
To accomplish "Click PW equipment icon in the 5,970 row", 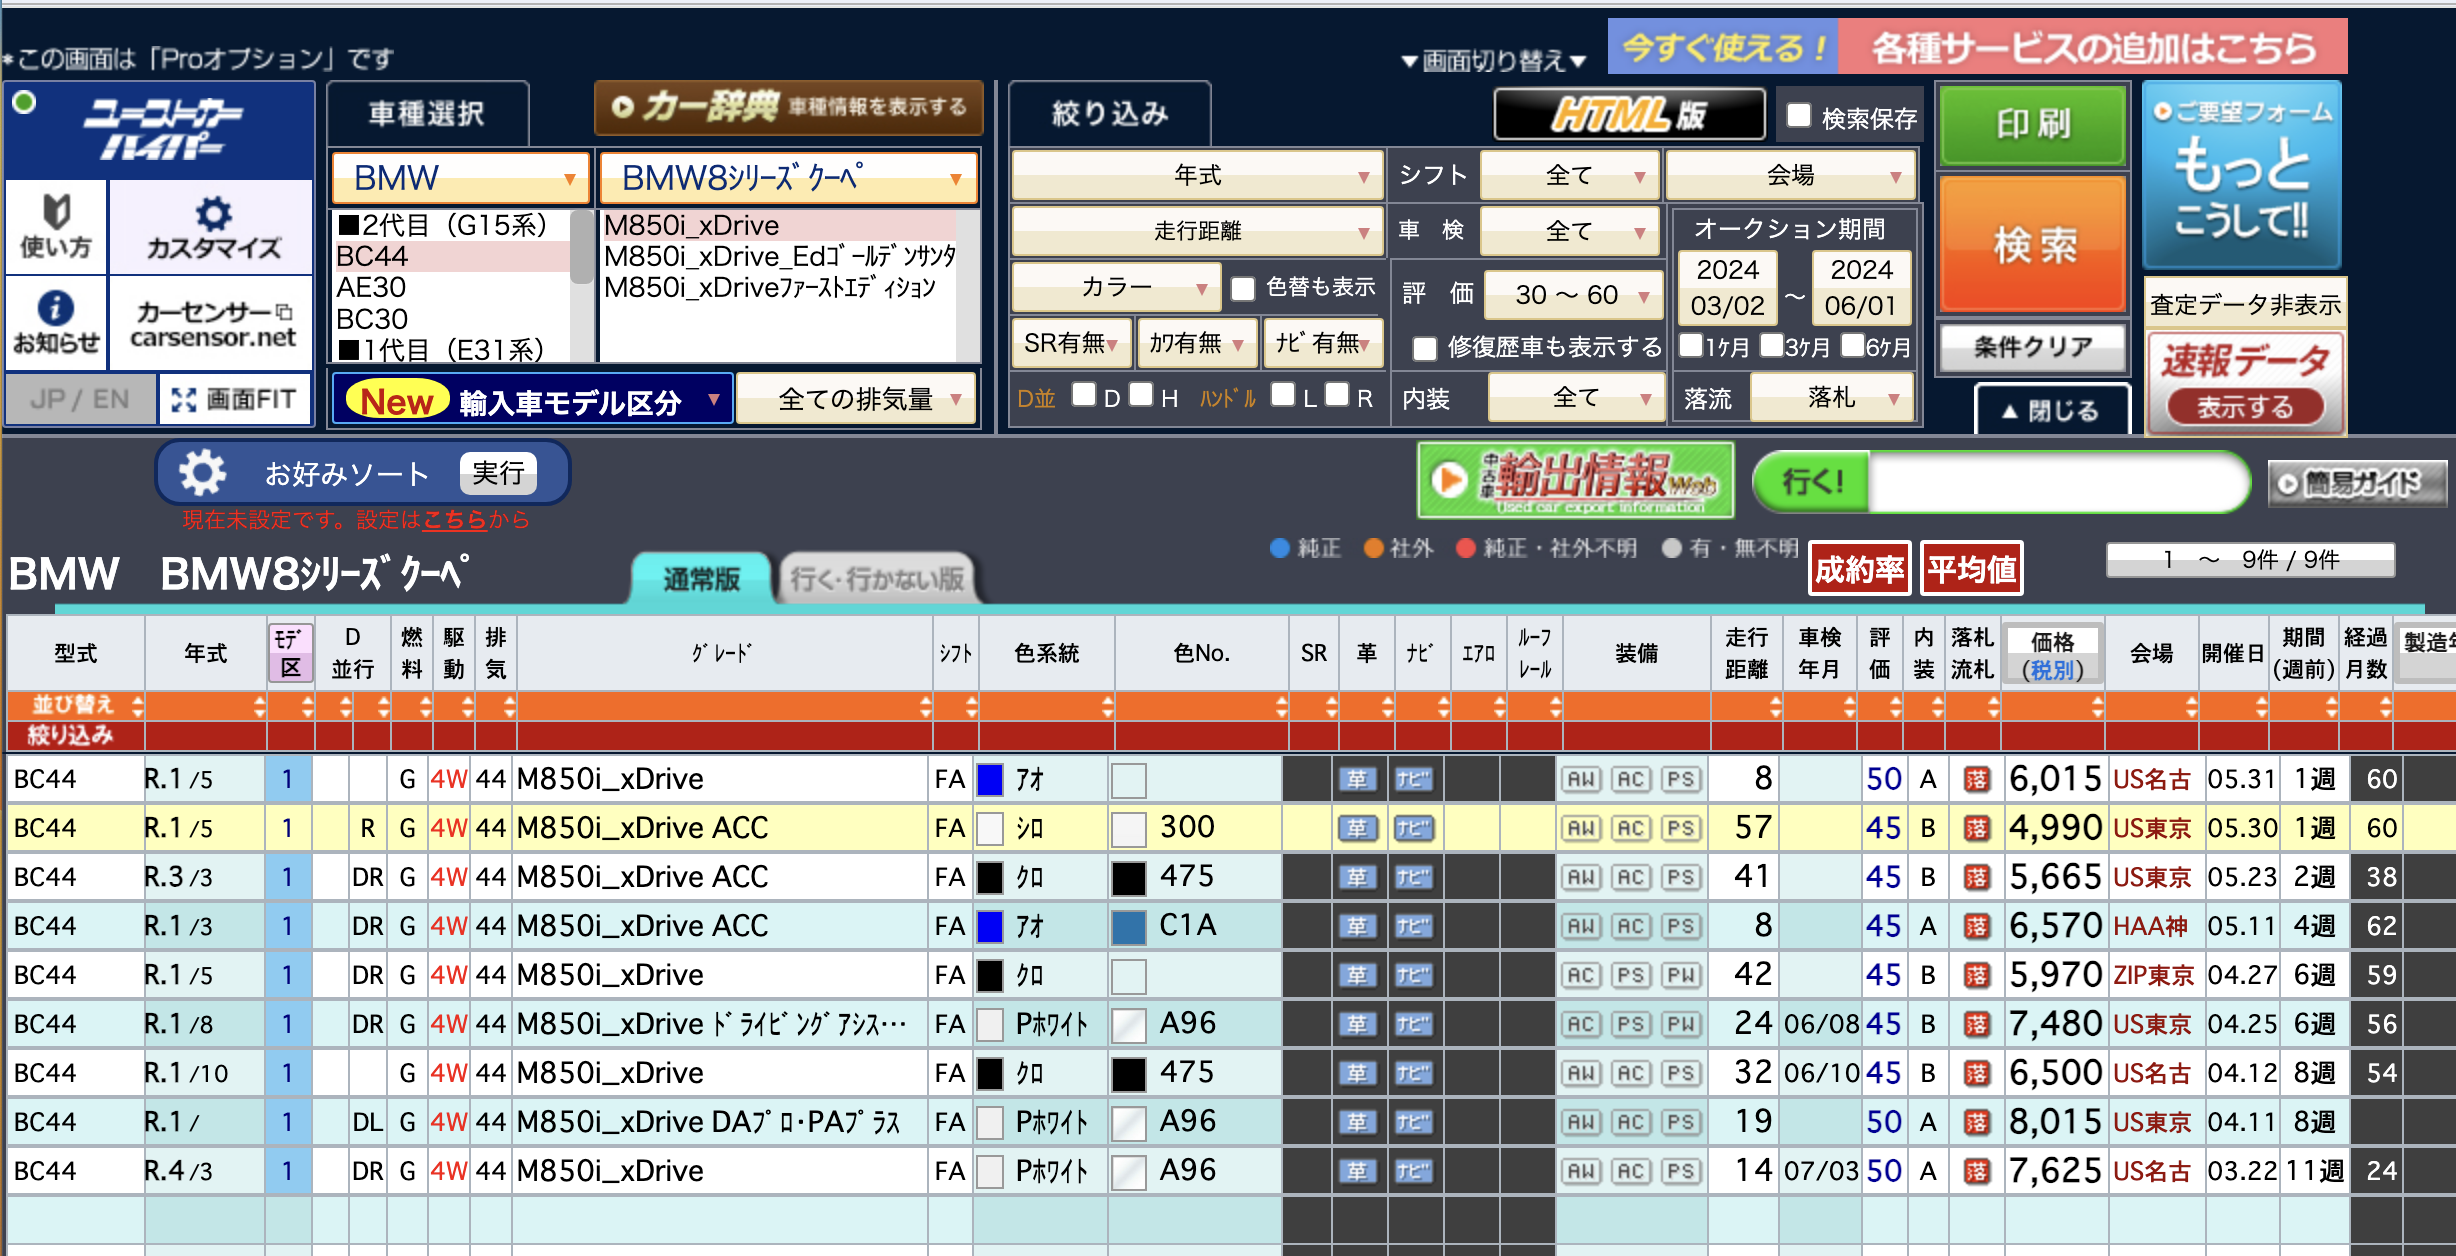I will [1681, 975].
